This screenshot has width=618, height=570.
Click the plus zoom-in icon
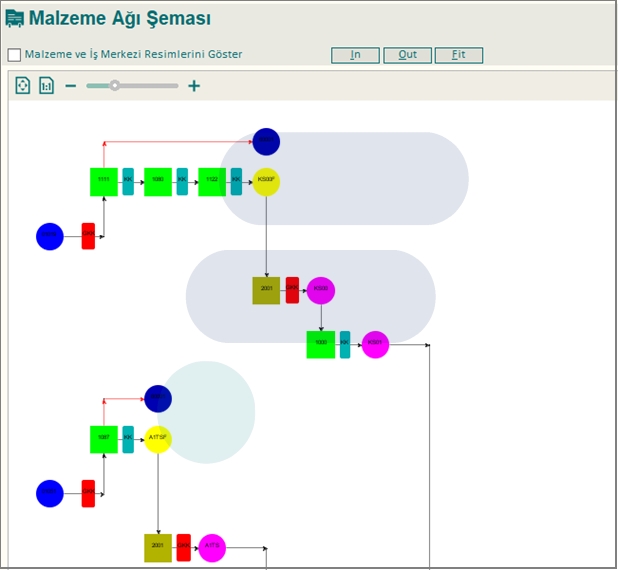(x=194, y=86)
